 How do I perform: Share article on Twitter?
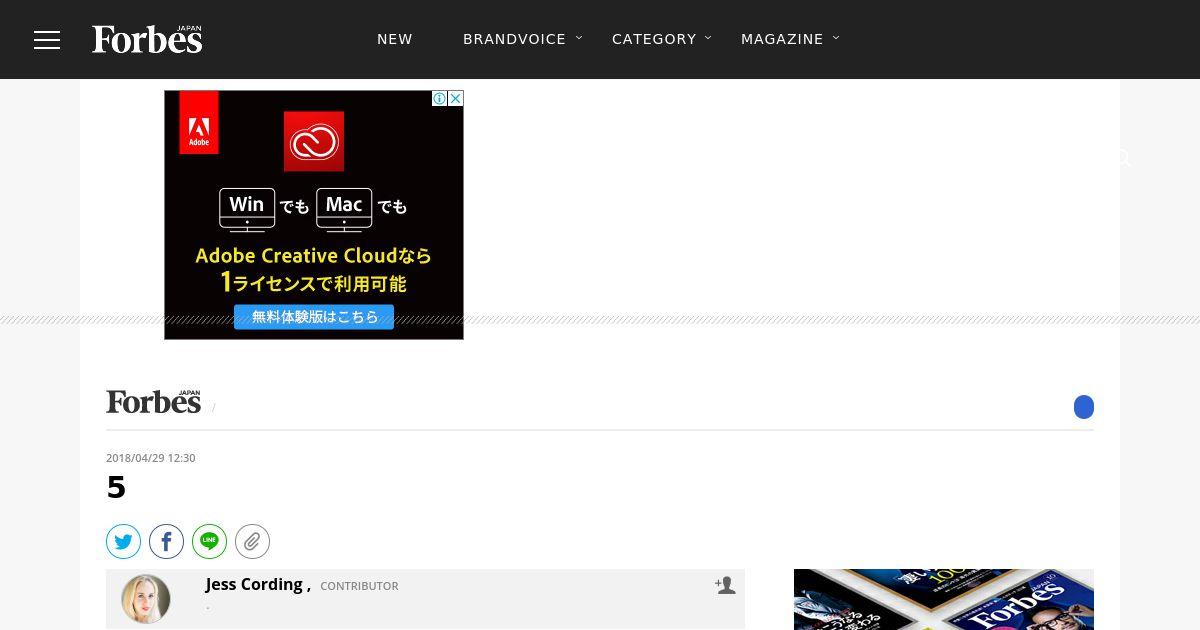pyautogui.click(x=124, y=542)
